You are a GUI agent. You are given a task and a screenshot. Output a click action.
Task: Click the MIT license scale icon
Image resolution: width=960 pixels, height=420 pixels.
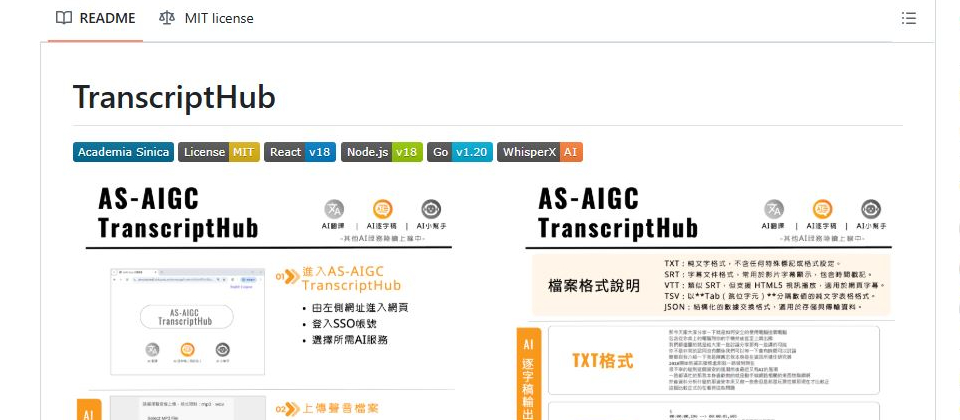[167, 18]
